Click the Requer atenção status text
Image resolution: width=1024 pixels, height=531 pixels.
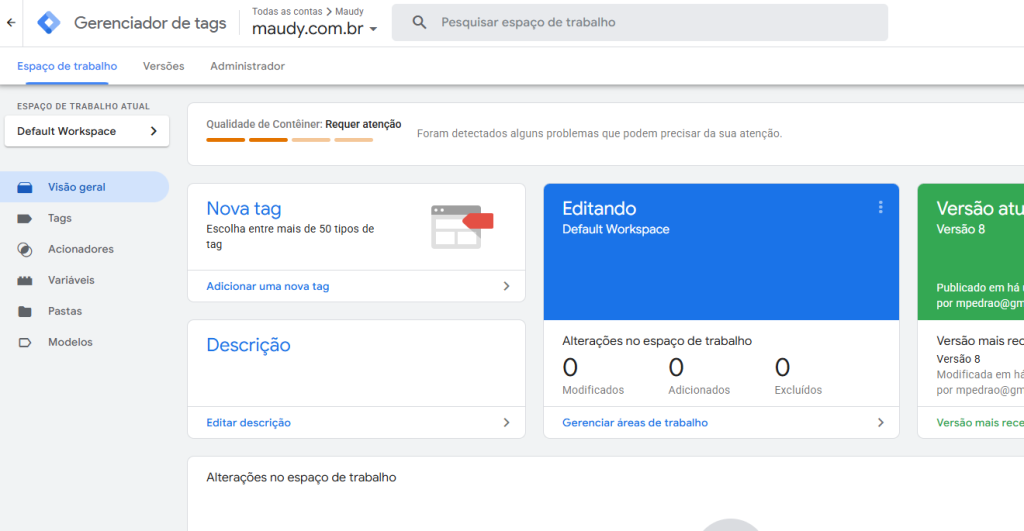click(x=363, y=124)
